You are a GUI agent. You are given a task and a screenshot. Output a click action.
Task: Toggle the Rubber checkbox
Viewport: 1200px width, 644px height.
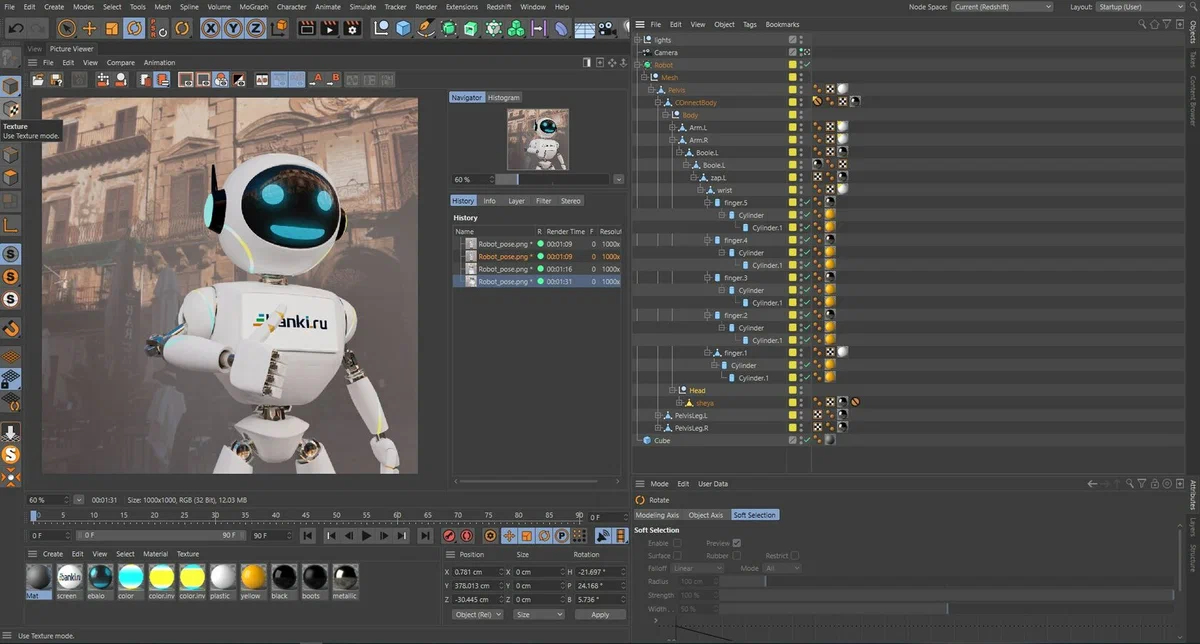click(737, 556)
